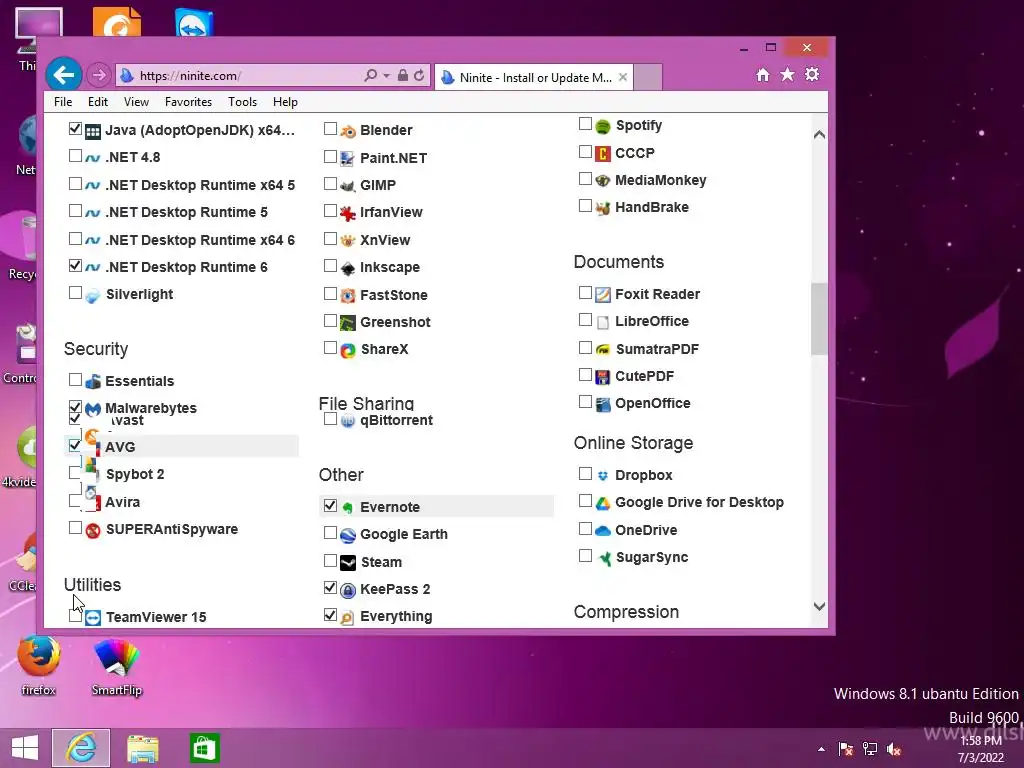This screenshot has height=768, width=1024.
Task: Go back with the browser back arrow
Action: point(63,75)
